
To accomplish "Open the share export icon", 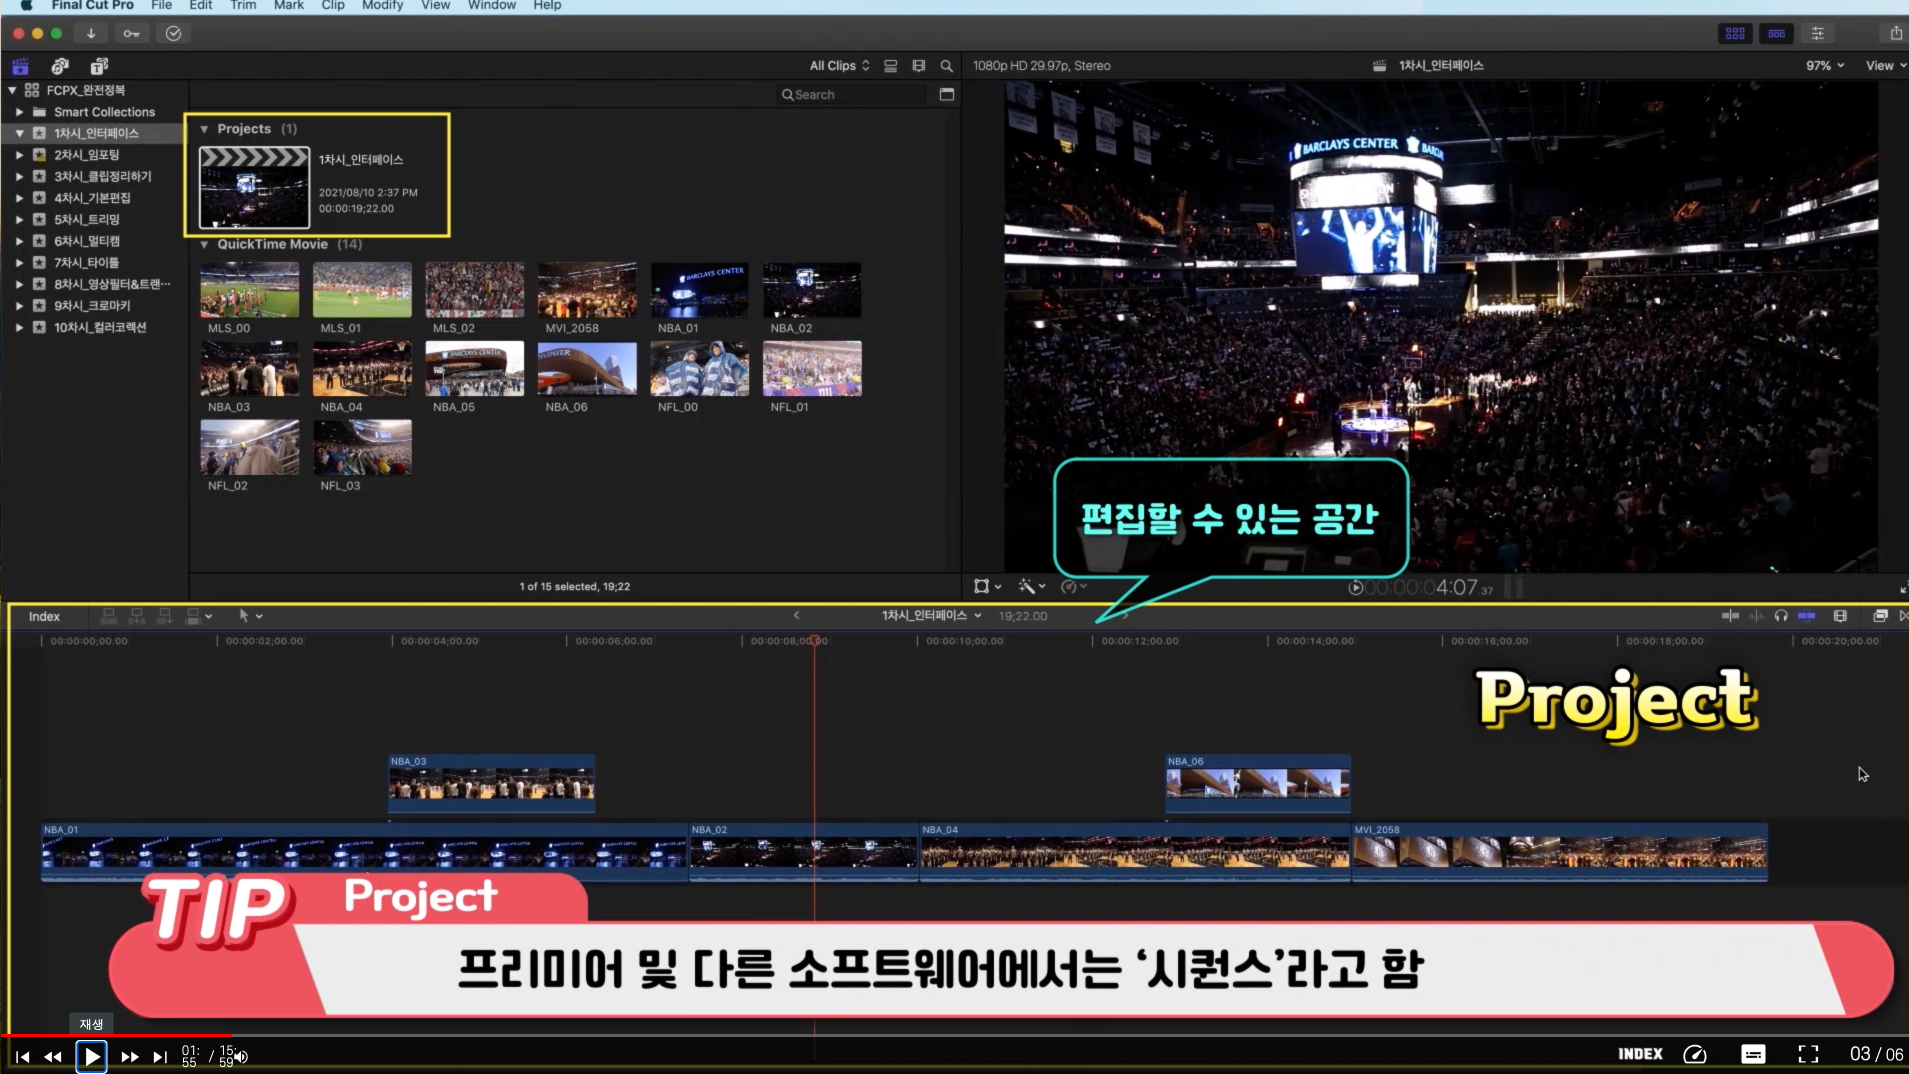I will (1895, 33).
